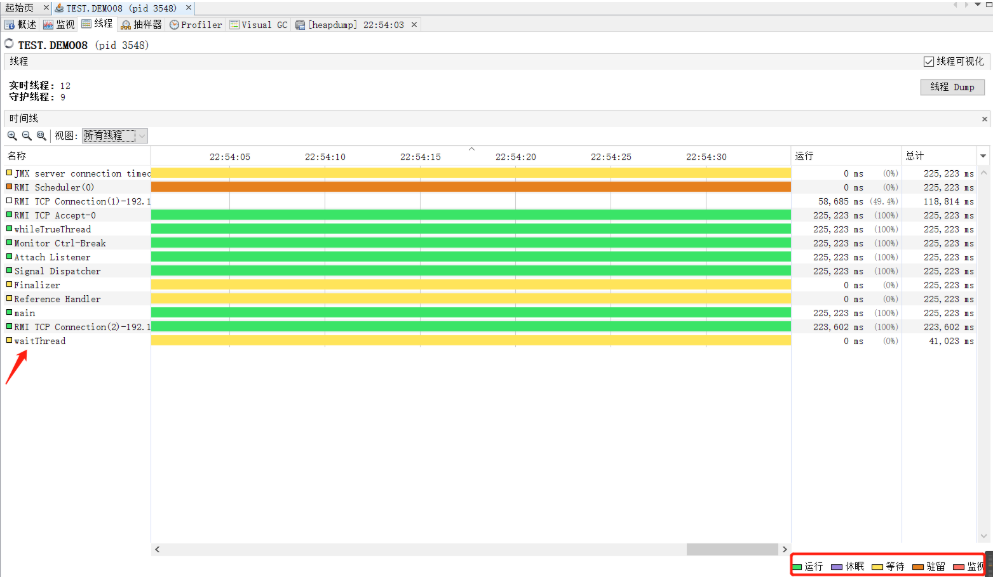Image resolution: width=995 pixels, height=579 pixels.
Task: Click the state icon beside Finalizer
Action: tap(9, 284)
